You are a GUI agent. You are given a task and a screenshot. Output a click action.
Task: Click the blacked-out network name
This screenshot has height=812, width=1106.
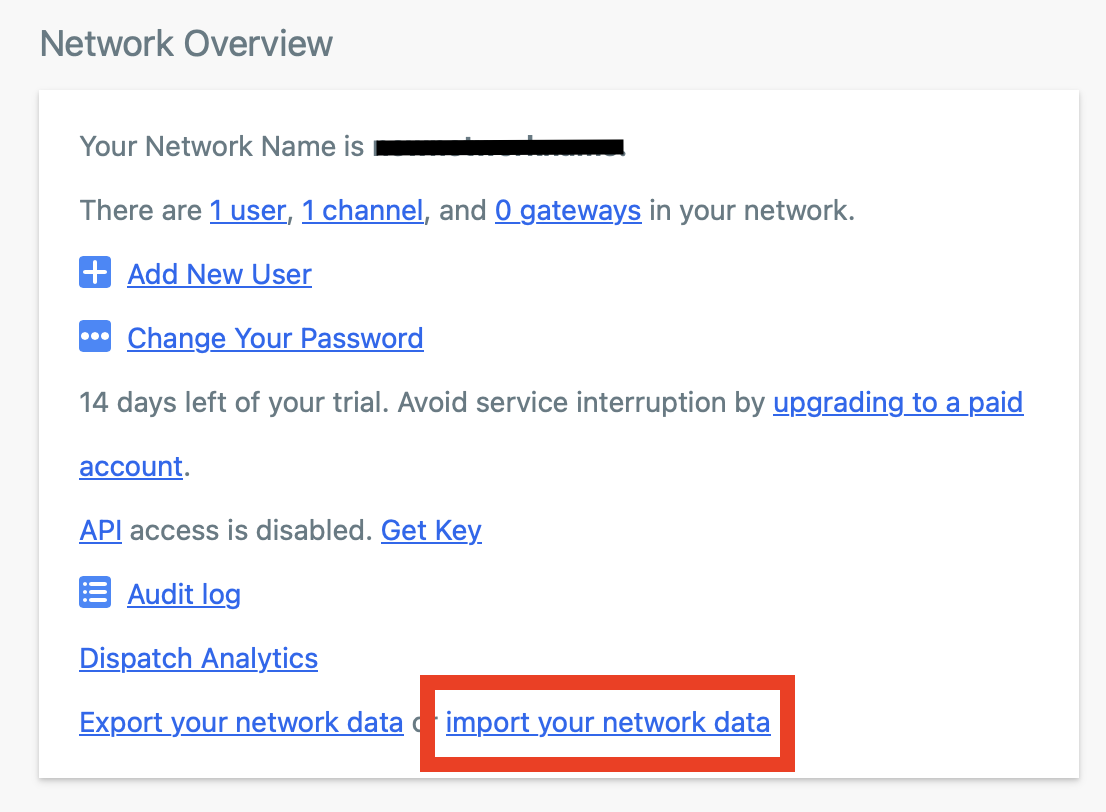(499, 148)
